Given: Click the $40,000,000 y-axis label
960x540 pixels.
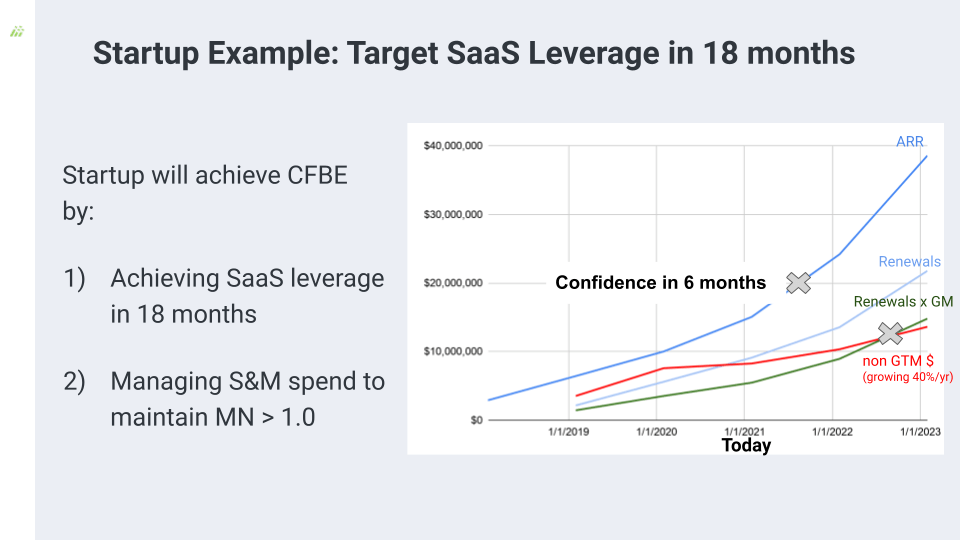Looking at the screenshot, I should (453, 146).
